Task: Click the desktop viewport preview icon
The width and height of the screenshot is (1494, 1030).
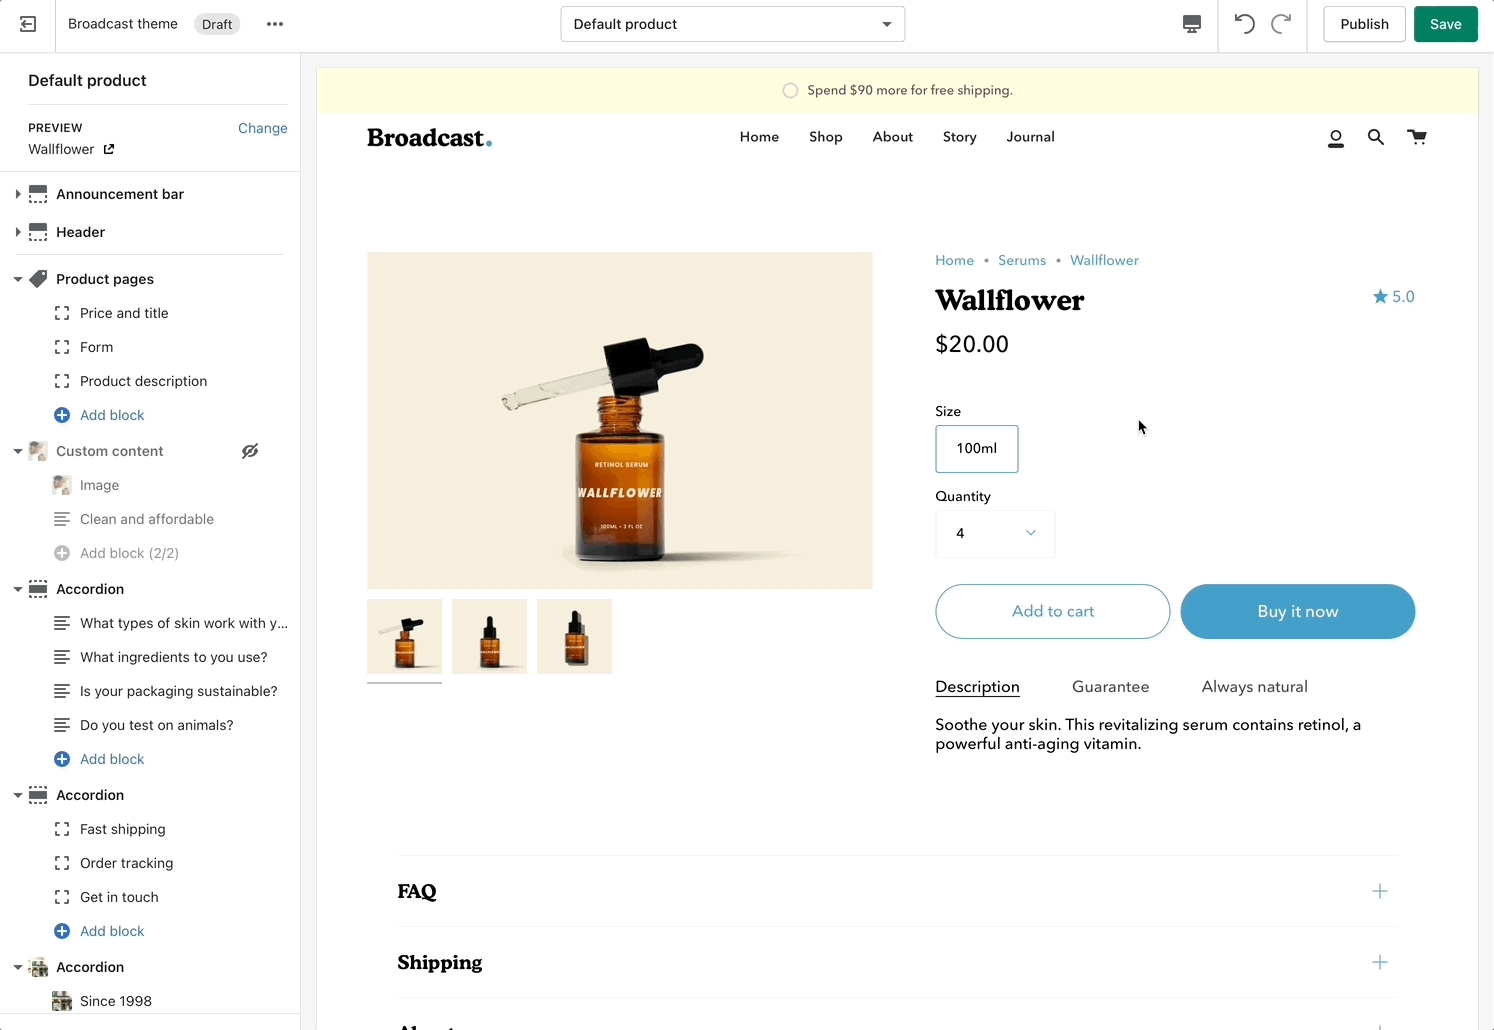Action: 1191,24
